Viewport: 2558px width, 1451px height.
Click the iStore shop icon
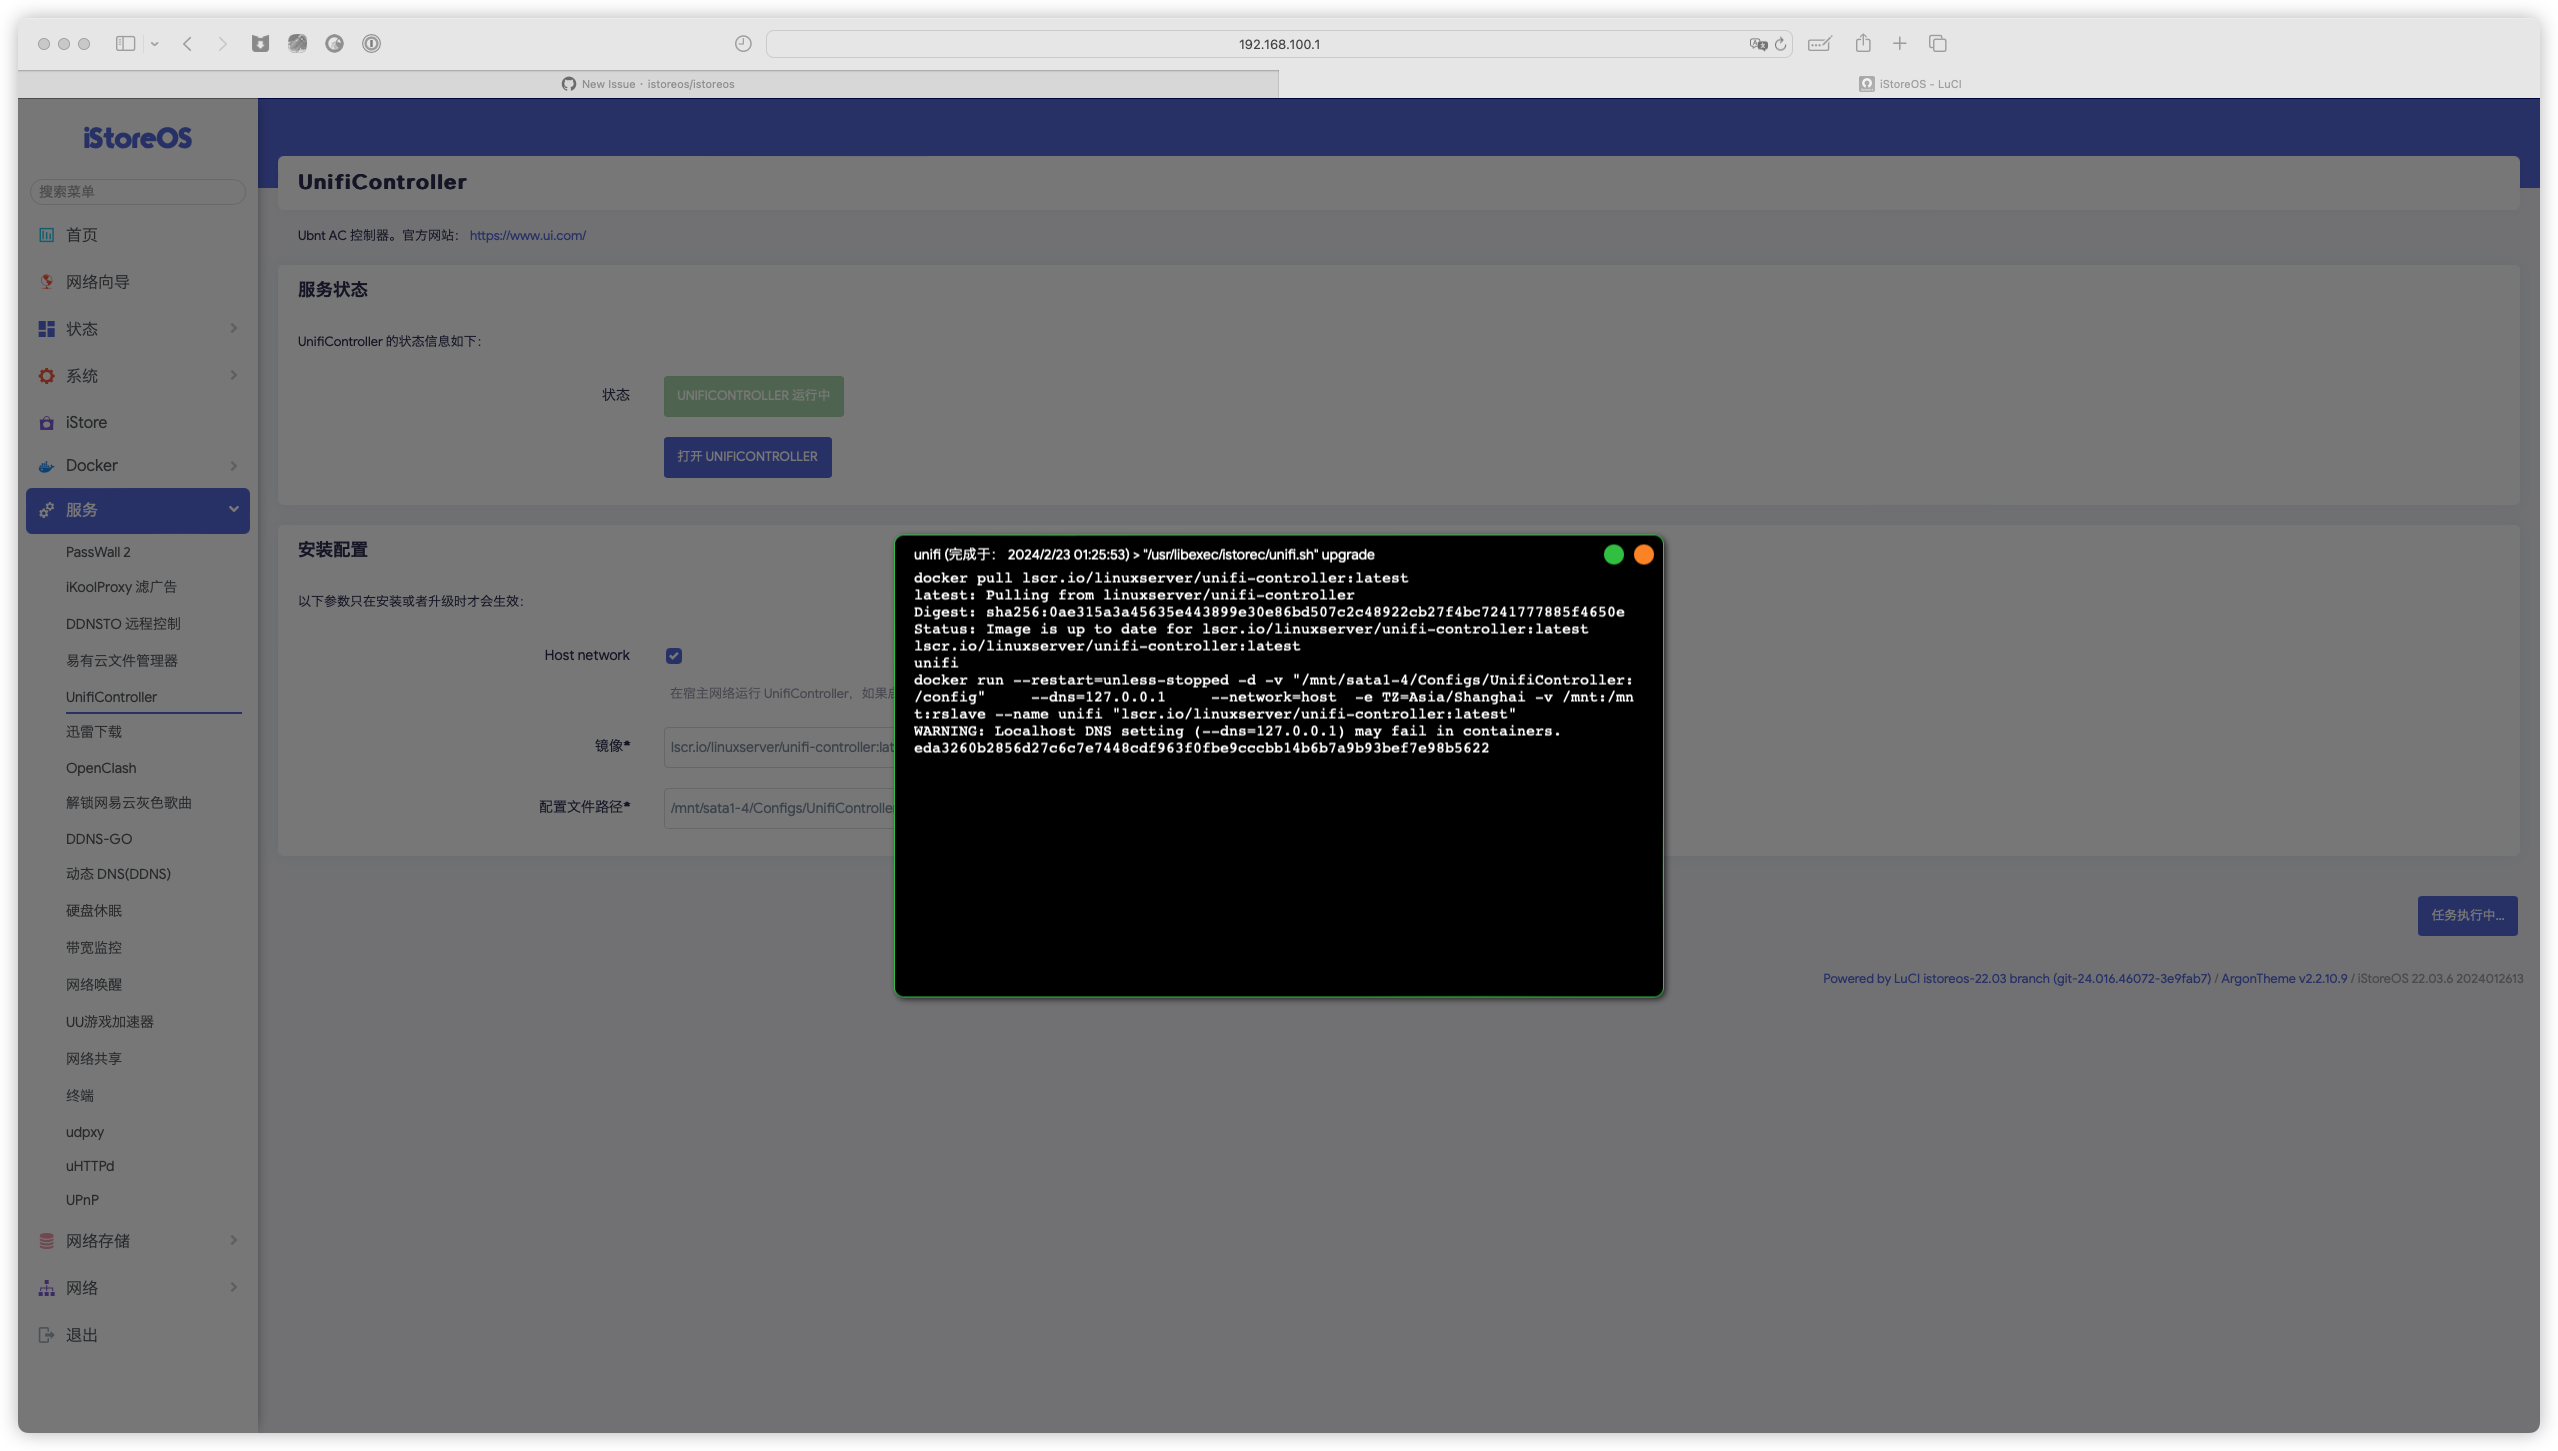[x=46, y=423]
